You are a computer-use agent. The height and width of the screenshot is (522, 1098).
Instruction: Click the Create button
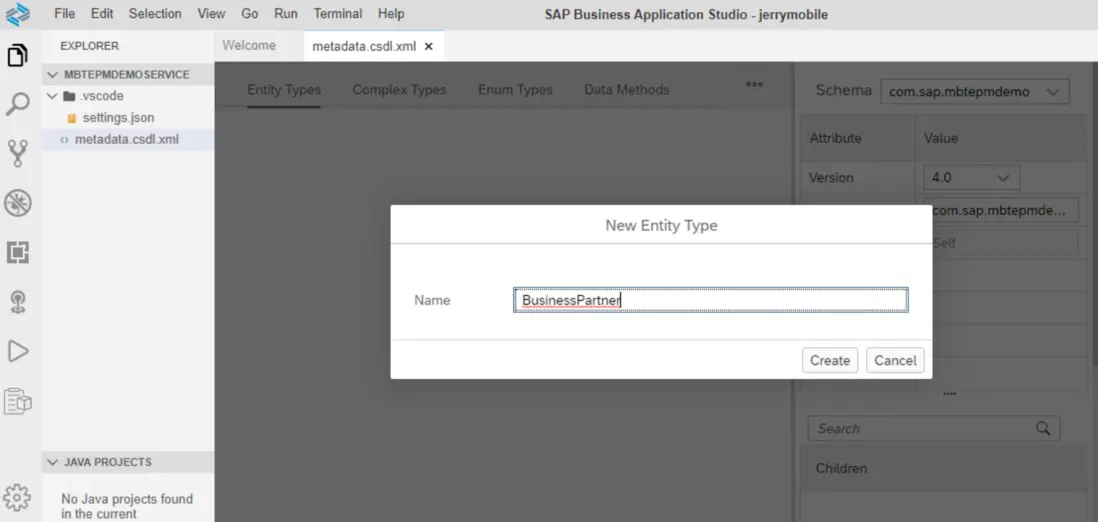pos(829,360)
